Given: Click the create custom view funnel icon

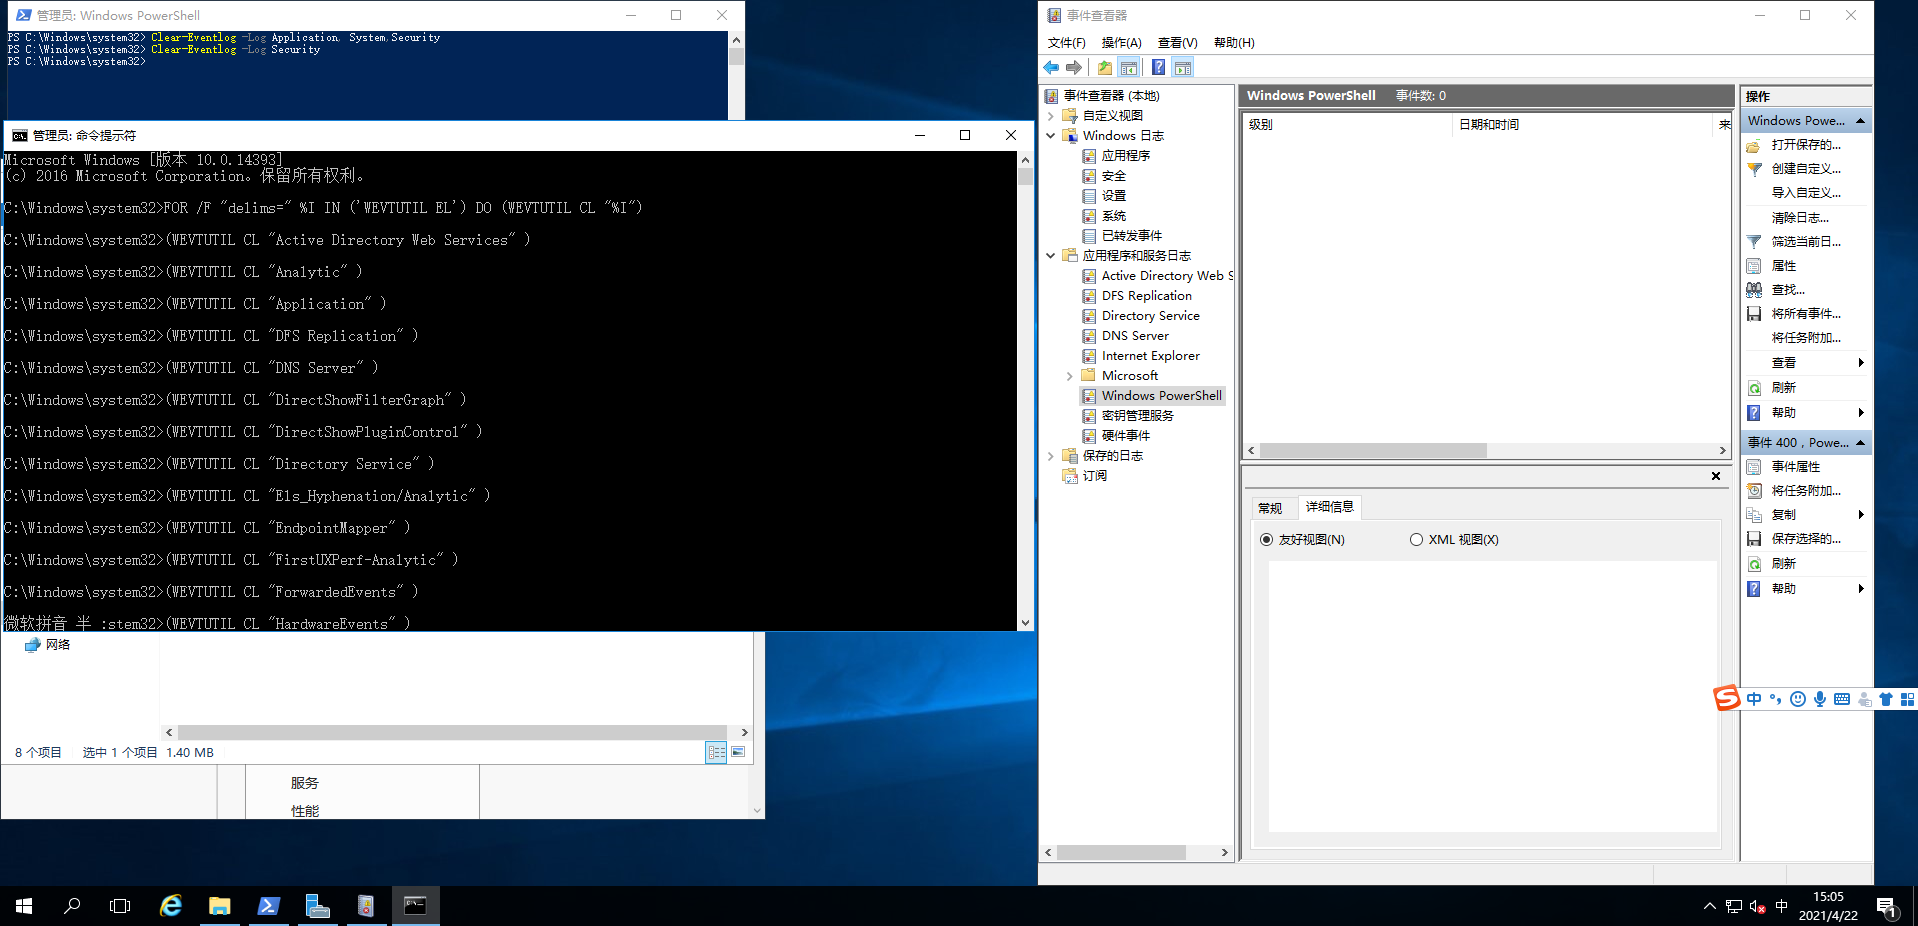Looking at the screenshot, I should 1754,169.
